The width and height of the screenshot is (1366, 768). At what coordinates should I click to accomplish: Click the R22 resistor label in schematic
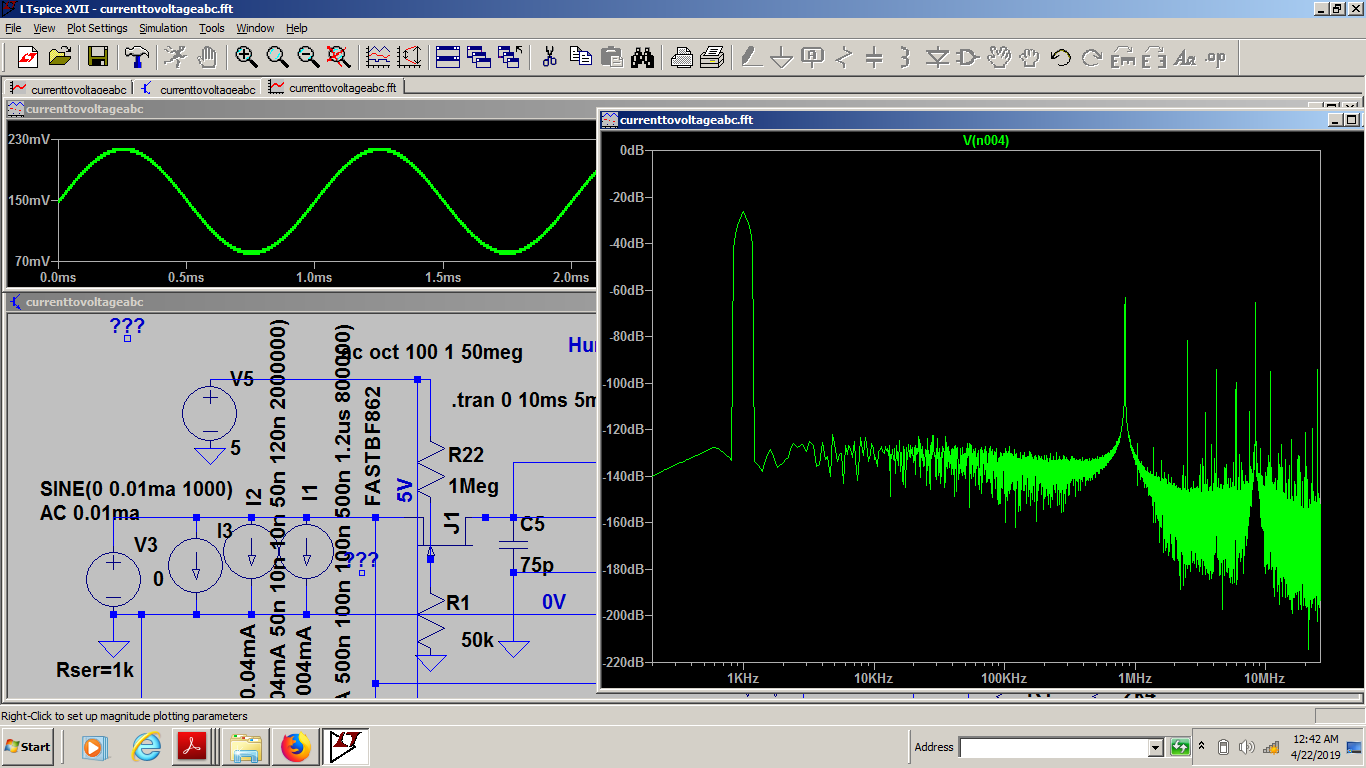tap(466, 455)
